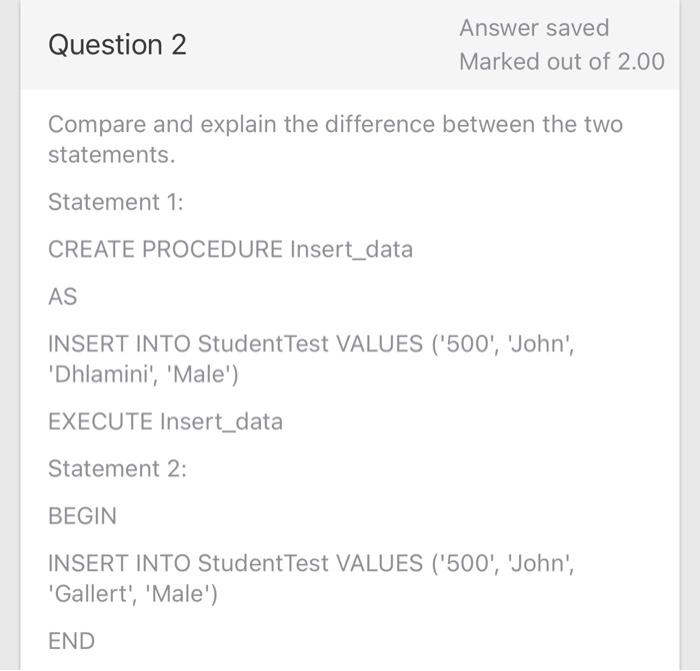Click the "Answer saved" status text

point(534,28)
